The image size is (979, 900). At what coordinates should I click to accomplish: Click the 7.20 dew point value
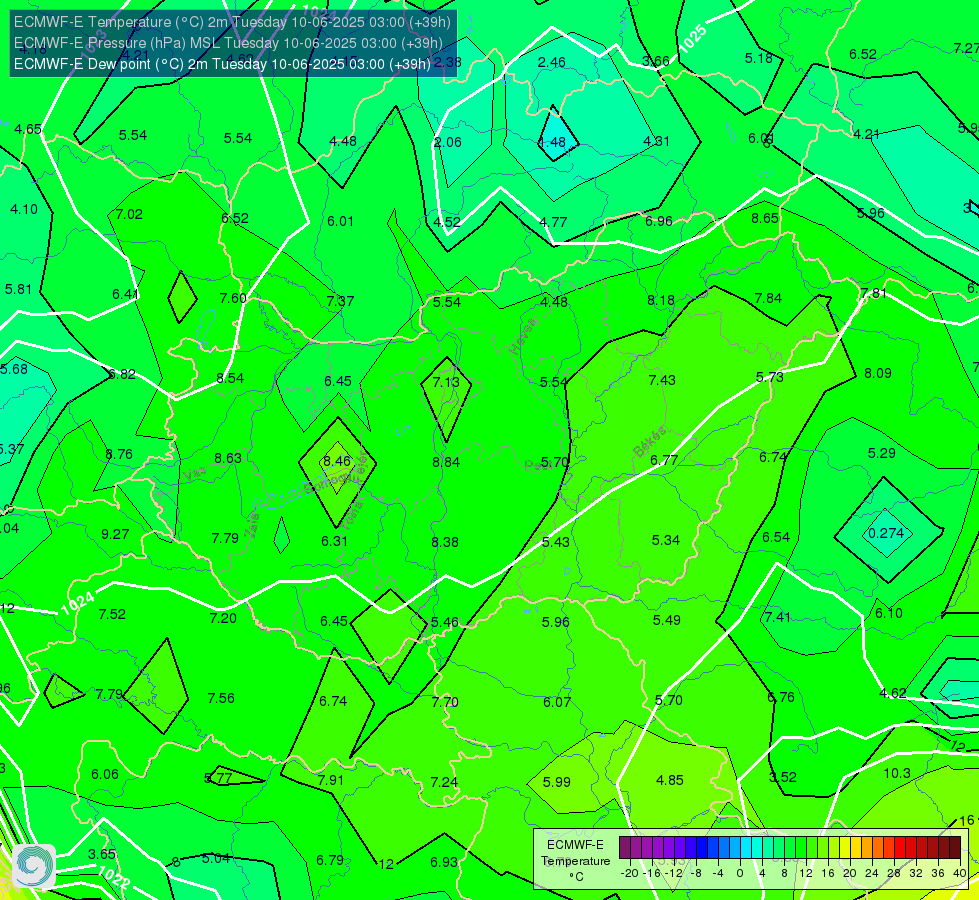pyautogui.click(x=223, y=618)
